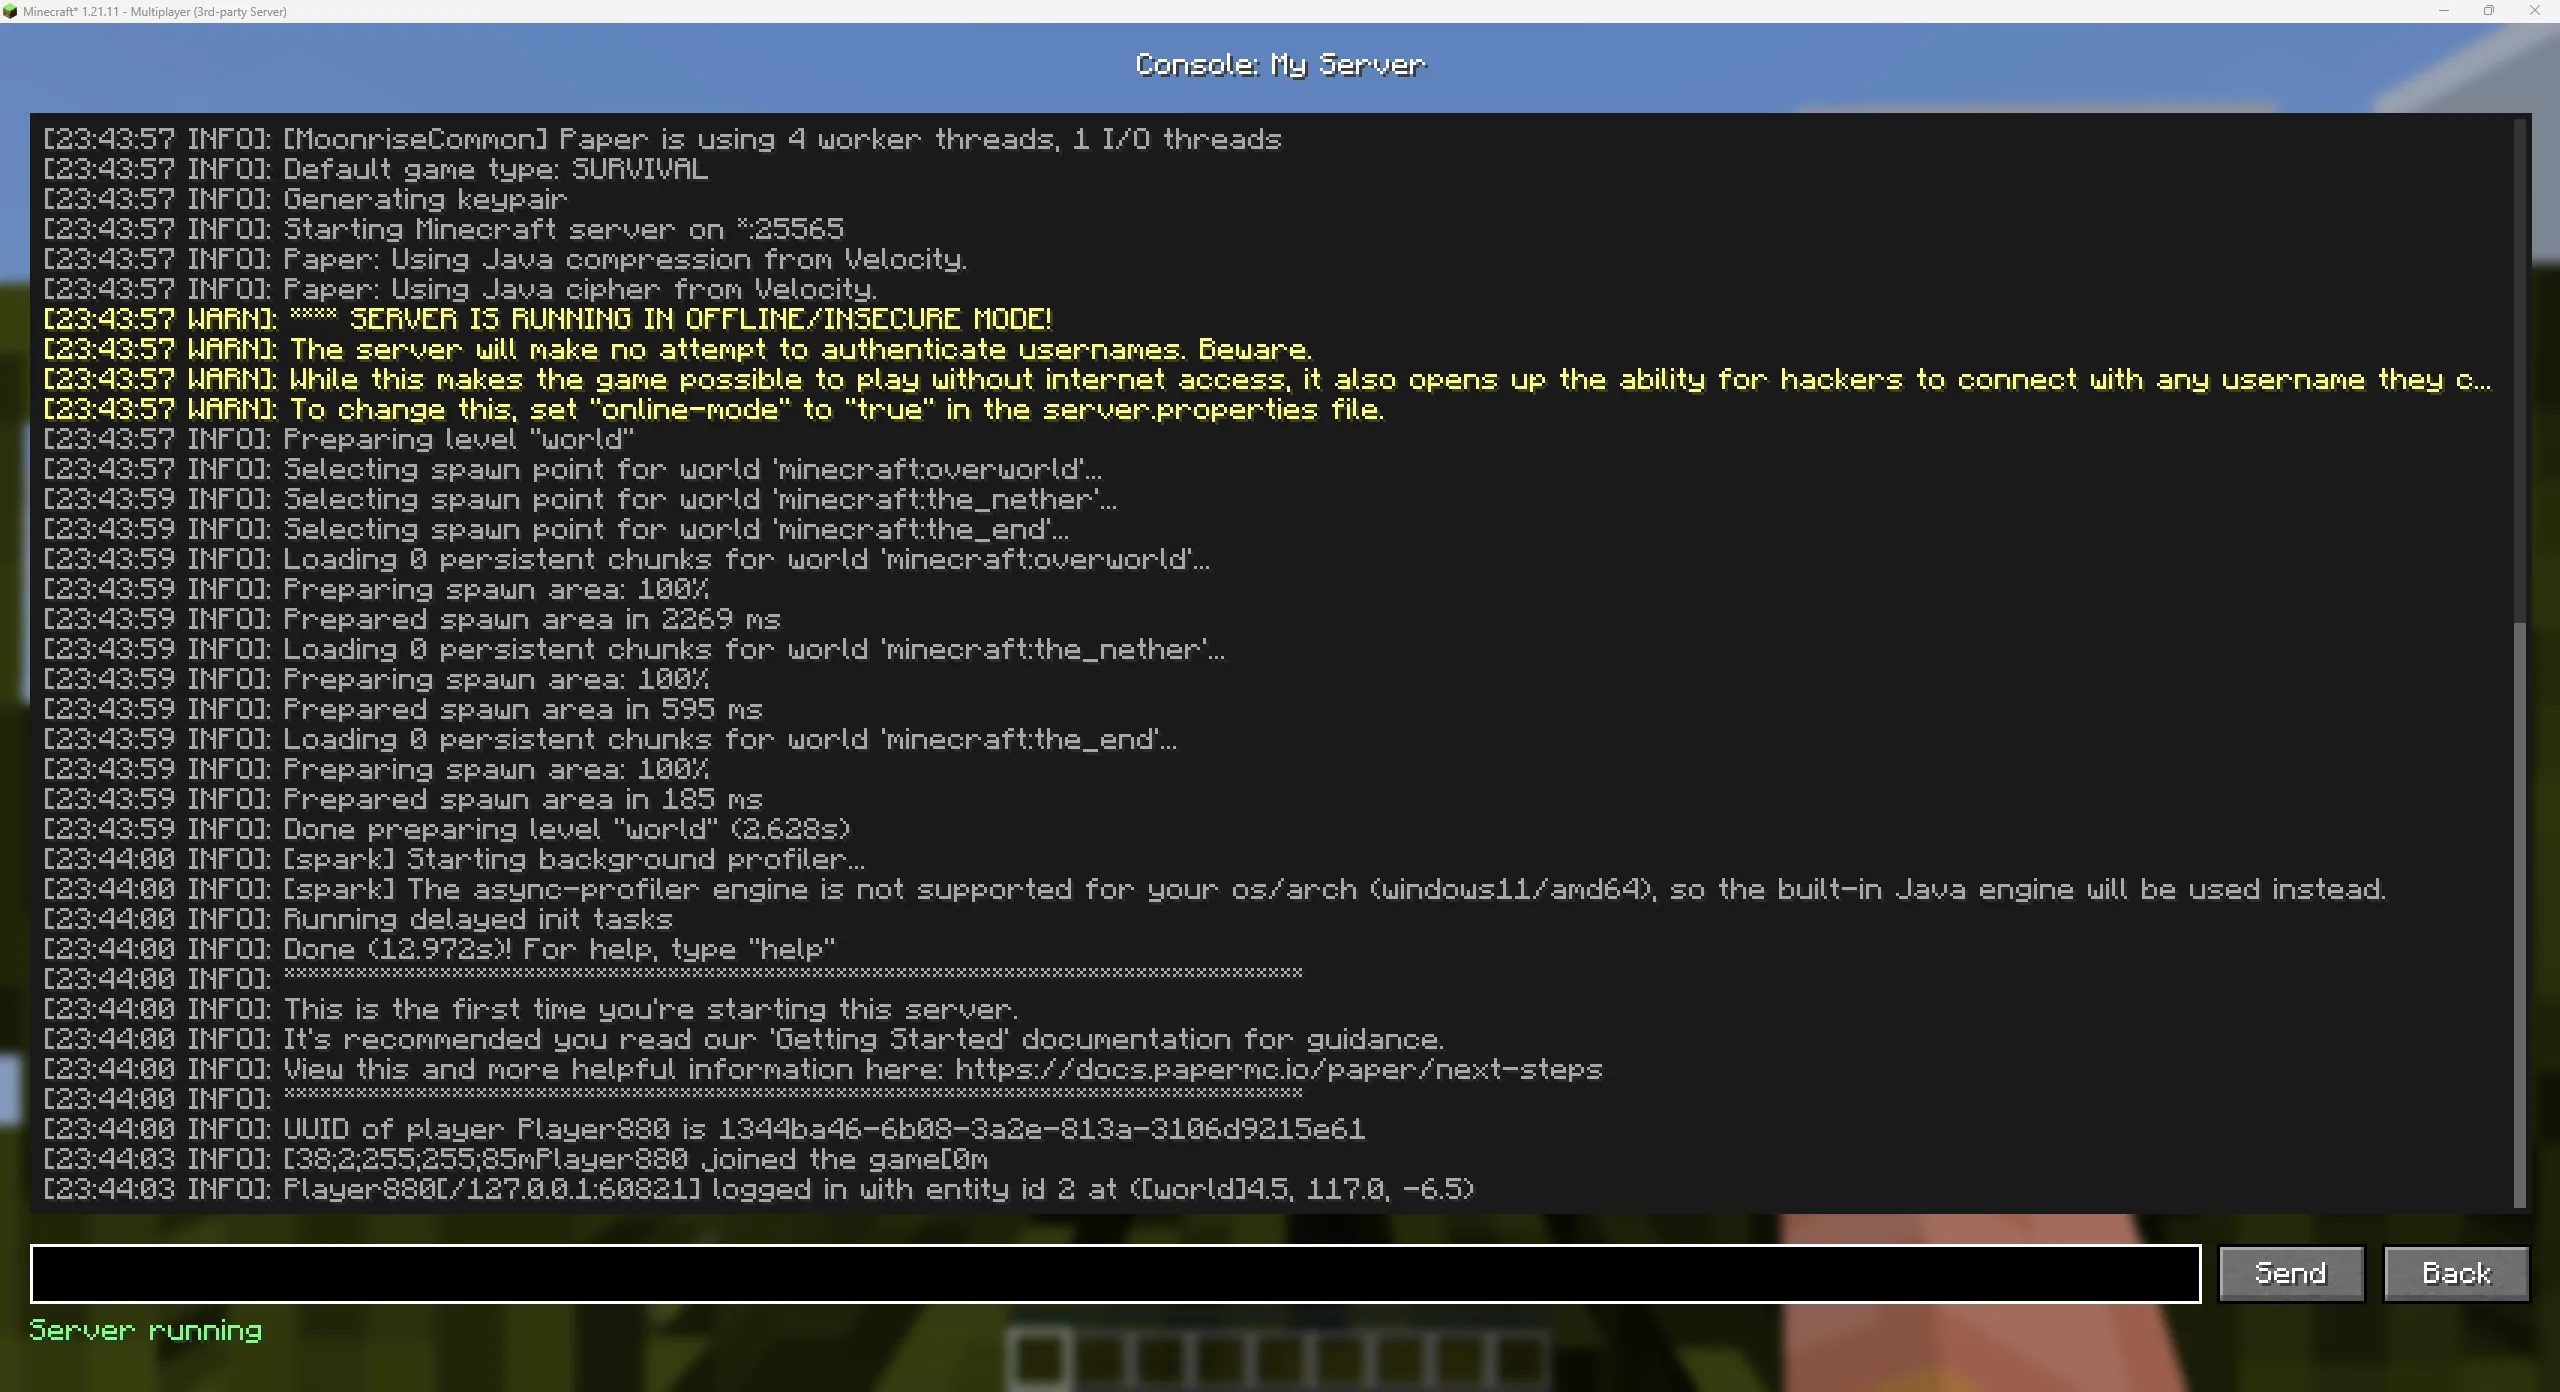Click the 'Prepared spawn area in 2269 ms' line
2560x1392 pixels.
click(x=411, y=619)
